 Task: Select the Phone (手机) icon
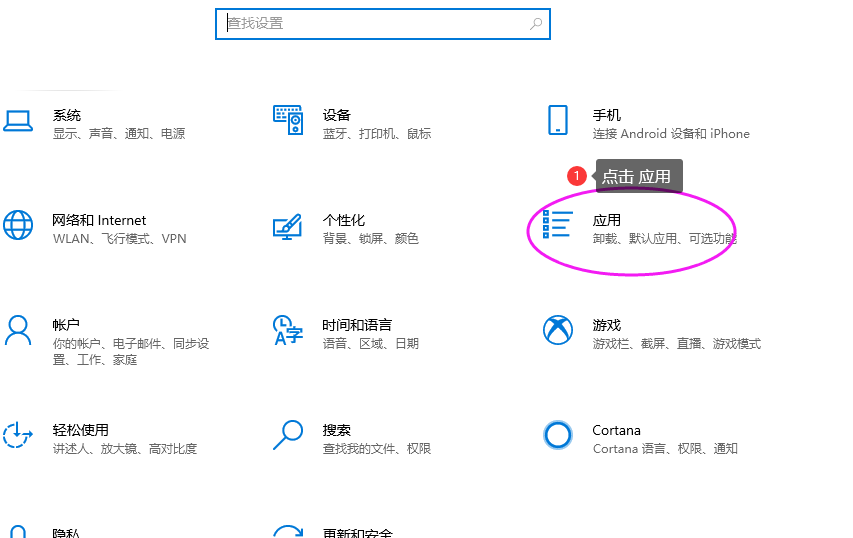558,120
